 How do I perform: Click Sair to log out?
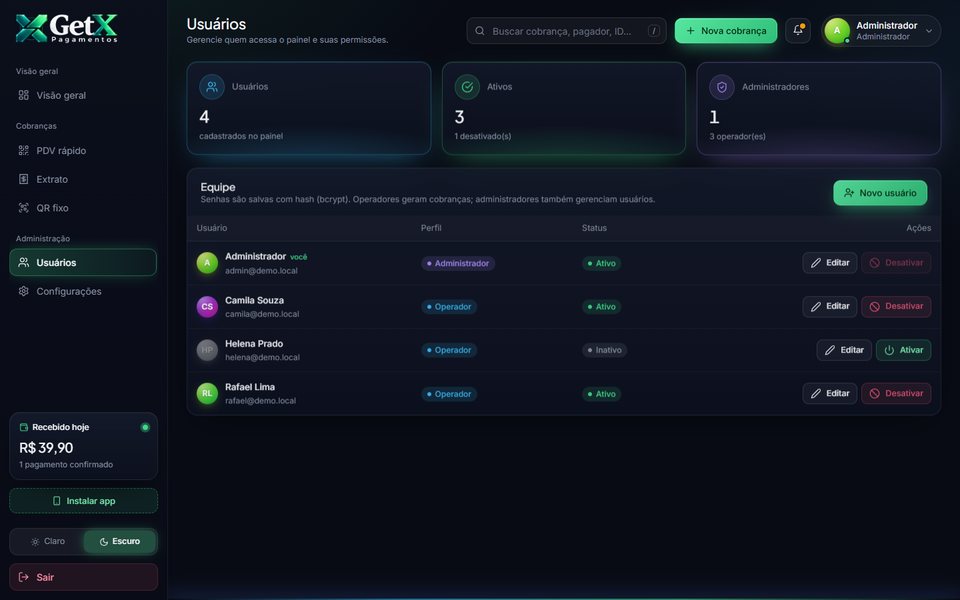tap(83, 577)
